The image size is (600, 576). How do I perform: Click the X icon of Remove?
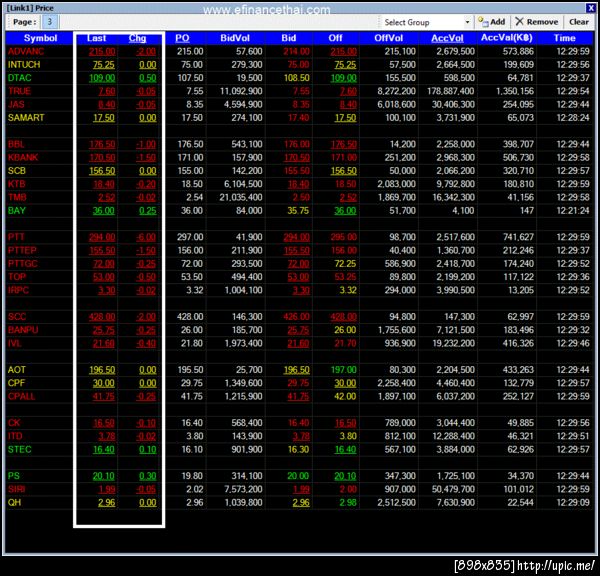519,21
